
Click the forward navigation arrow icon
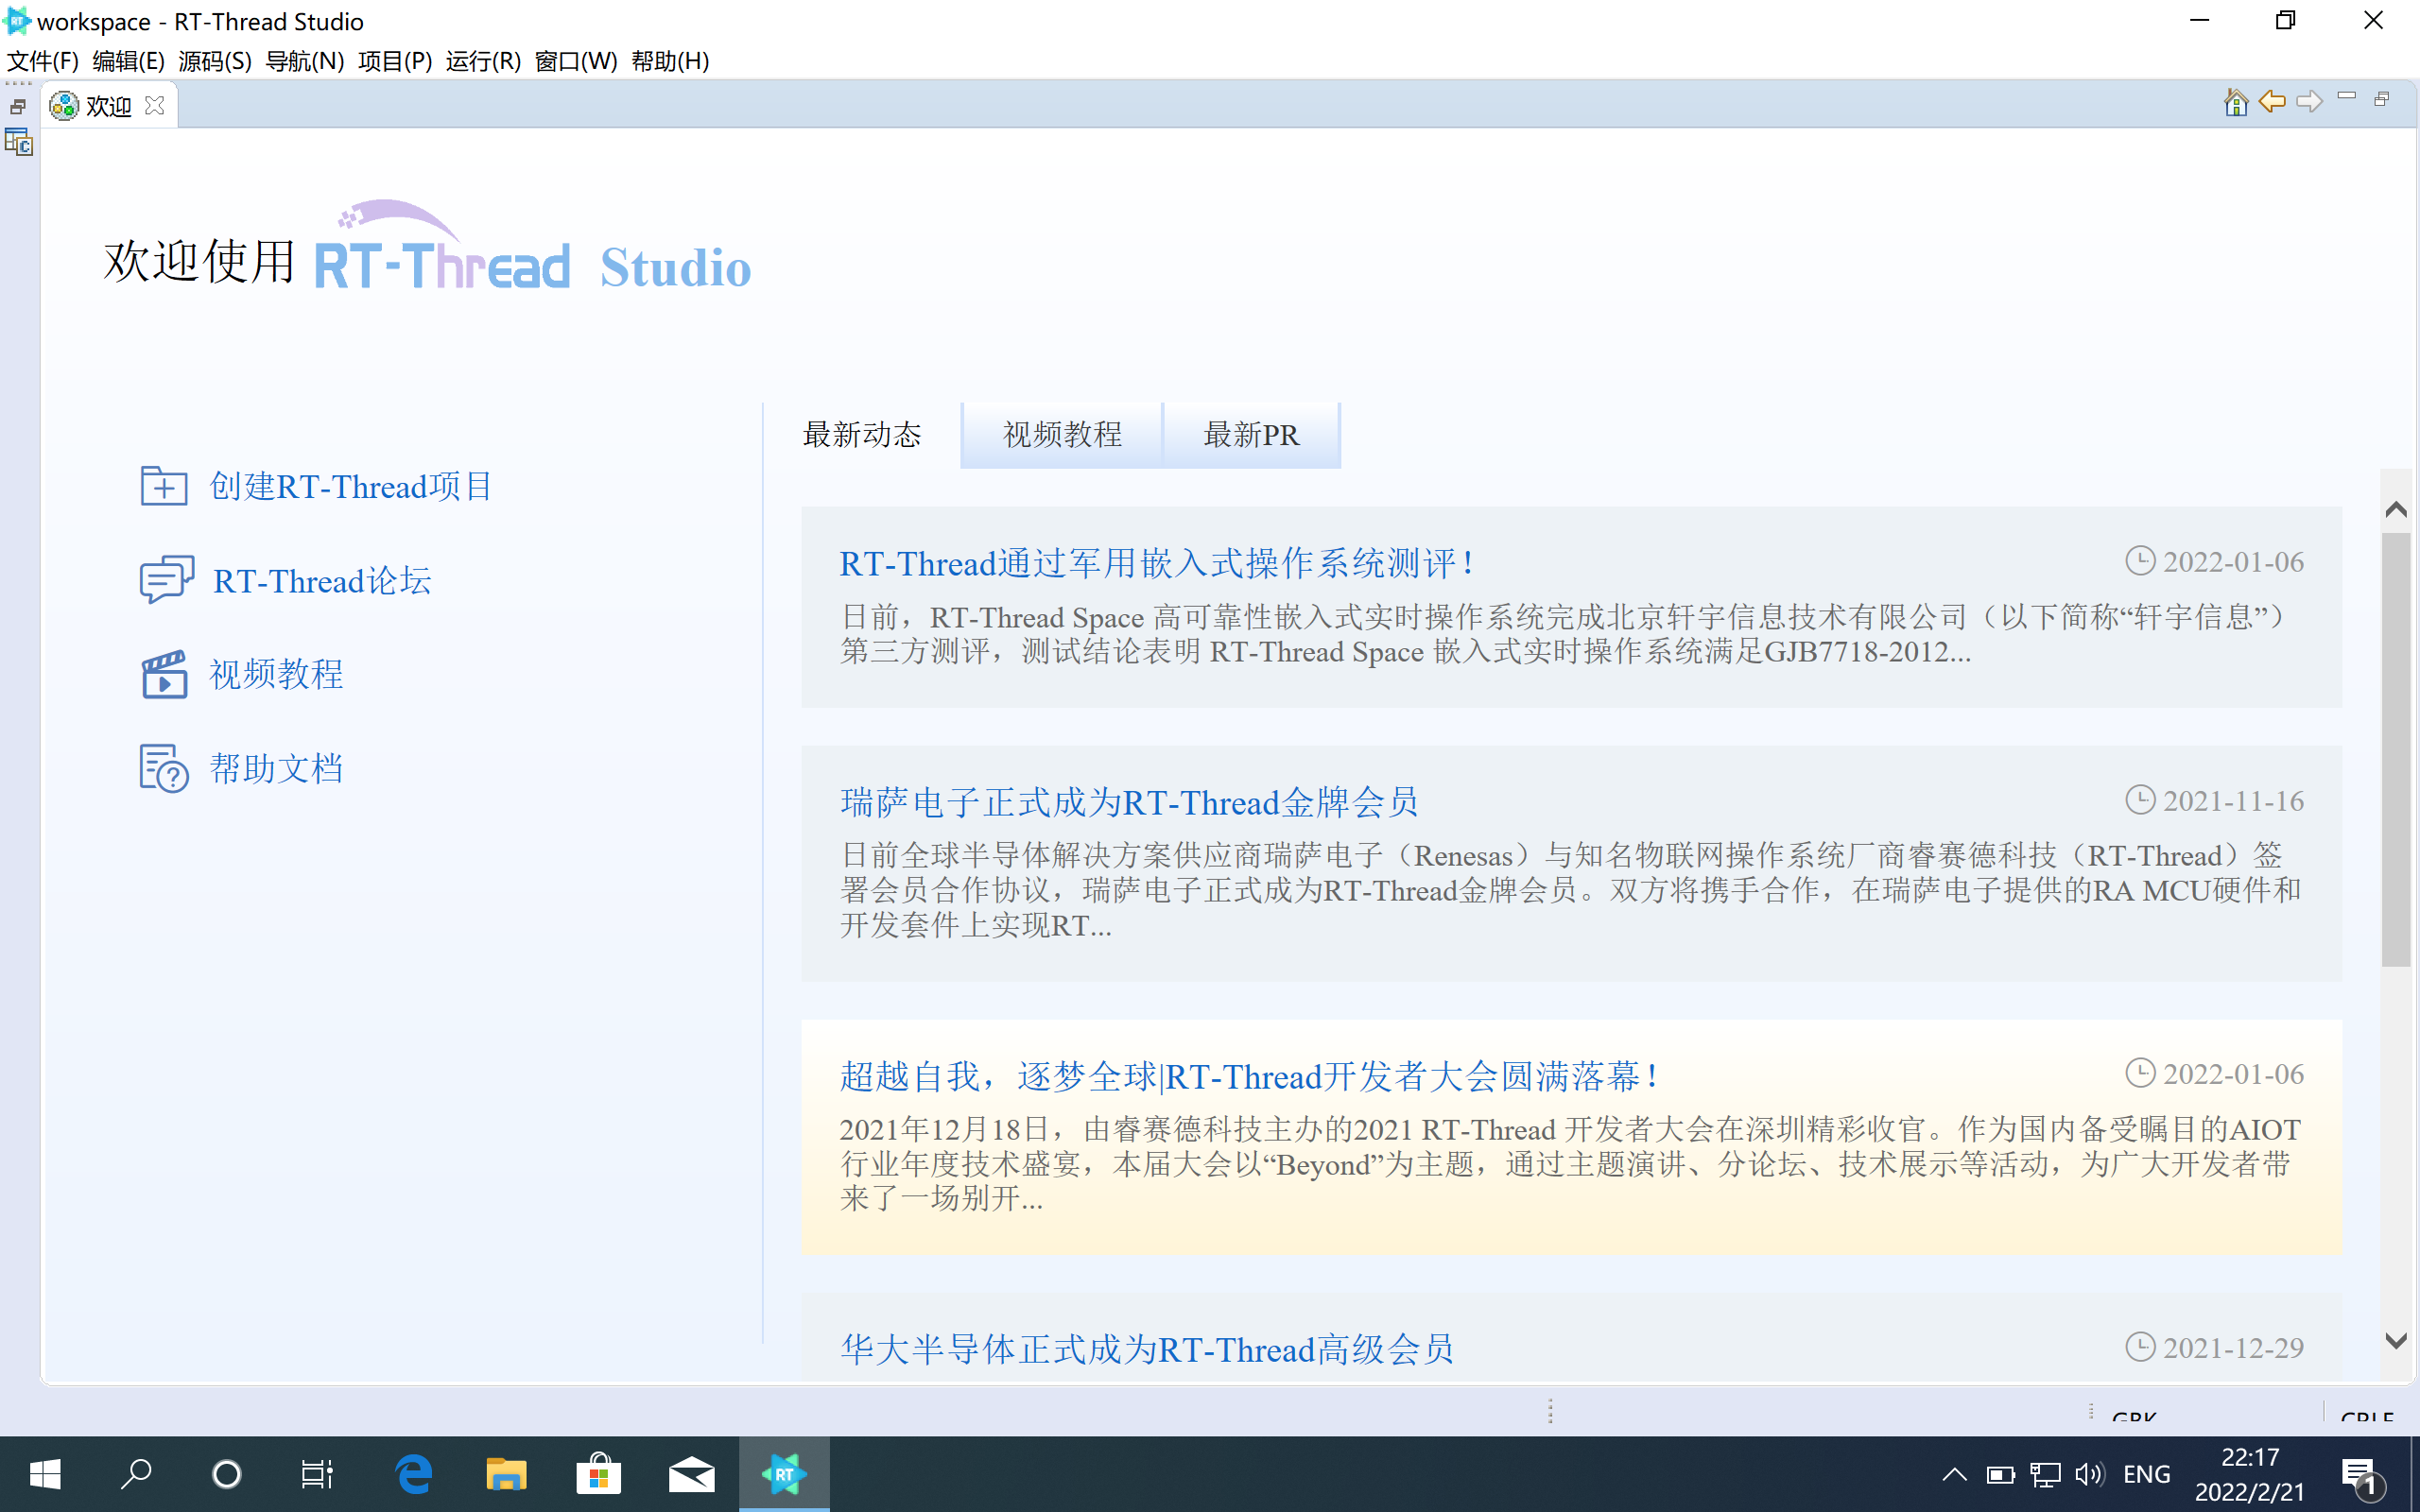[x=2309, y=102]
